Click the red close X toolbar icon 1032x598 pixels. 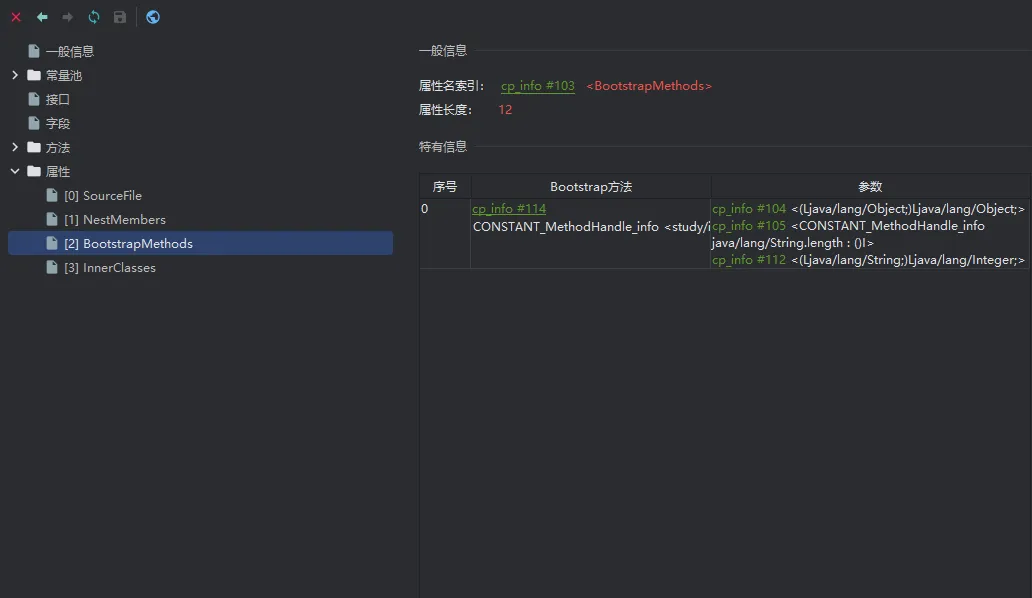pyautogui.click(x=16, y=17)
